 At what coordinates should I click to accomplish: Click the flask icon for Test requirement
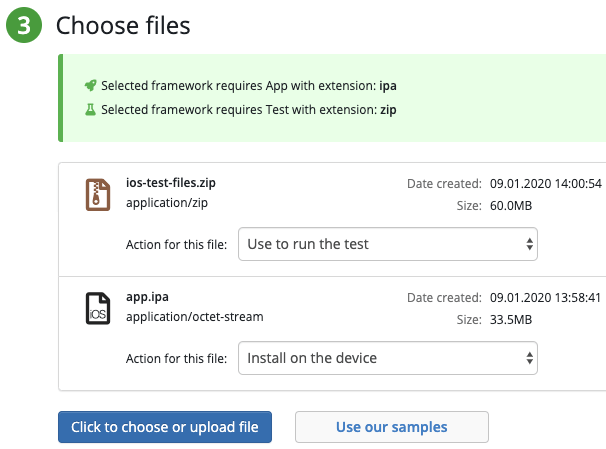tap(90, 109)
